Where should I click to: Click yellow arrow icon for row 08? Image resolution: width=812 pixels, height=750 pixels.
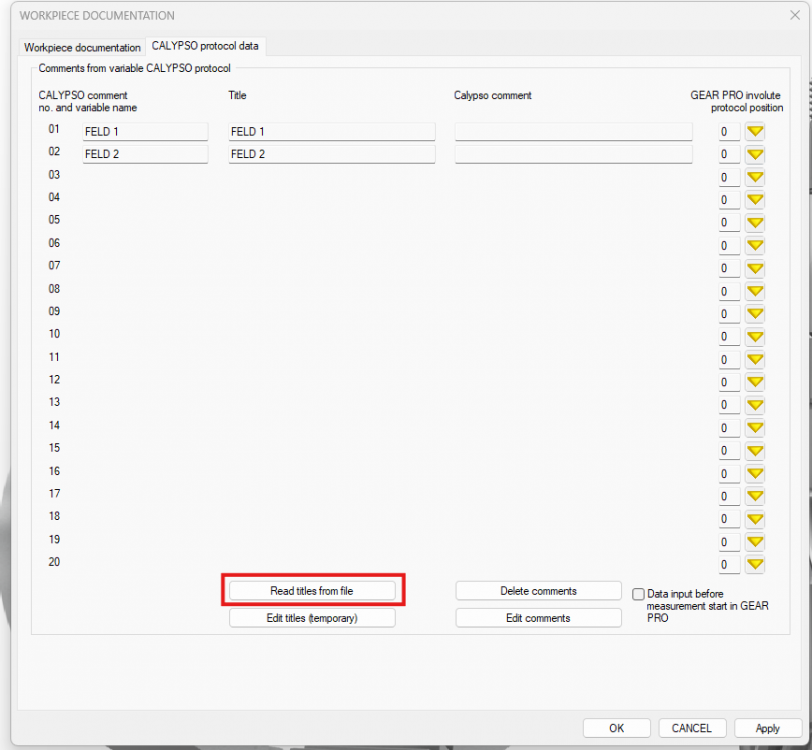coord(755,291)
